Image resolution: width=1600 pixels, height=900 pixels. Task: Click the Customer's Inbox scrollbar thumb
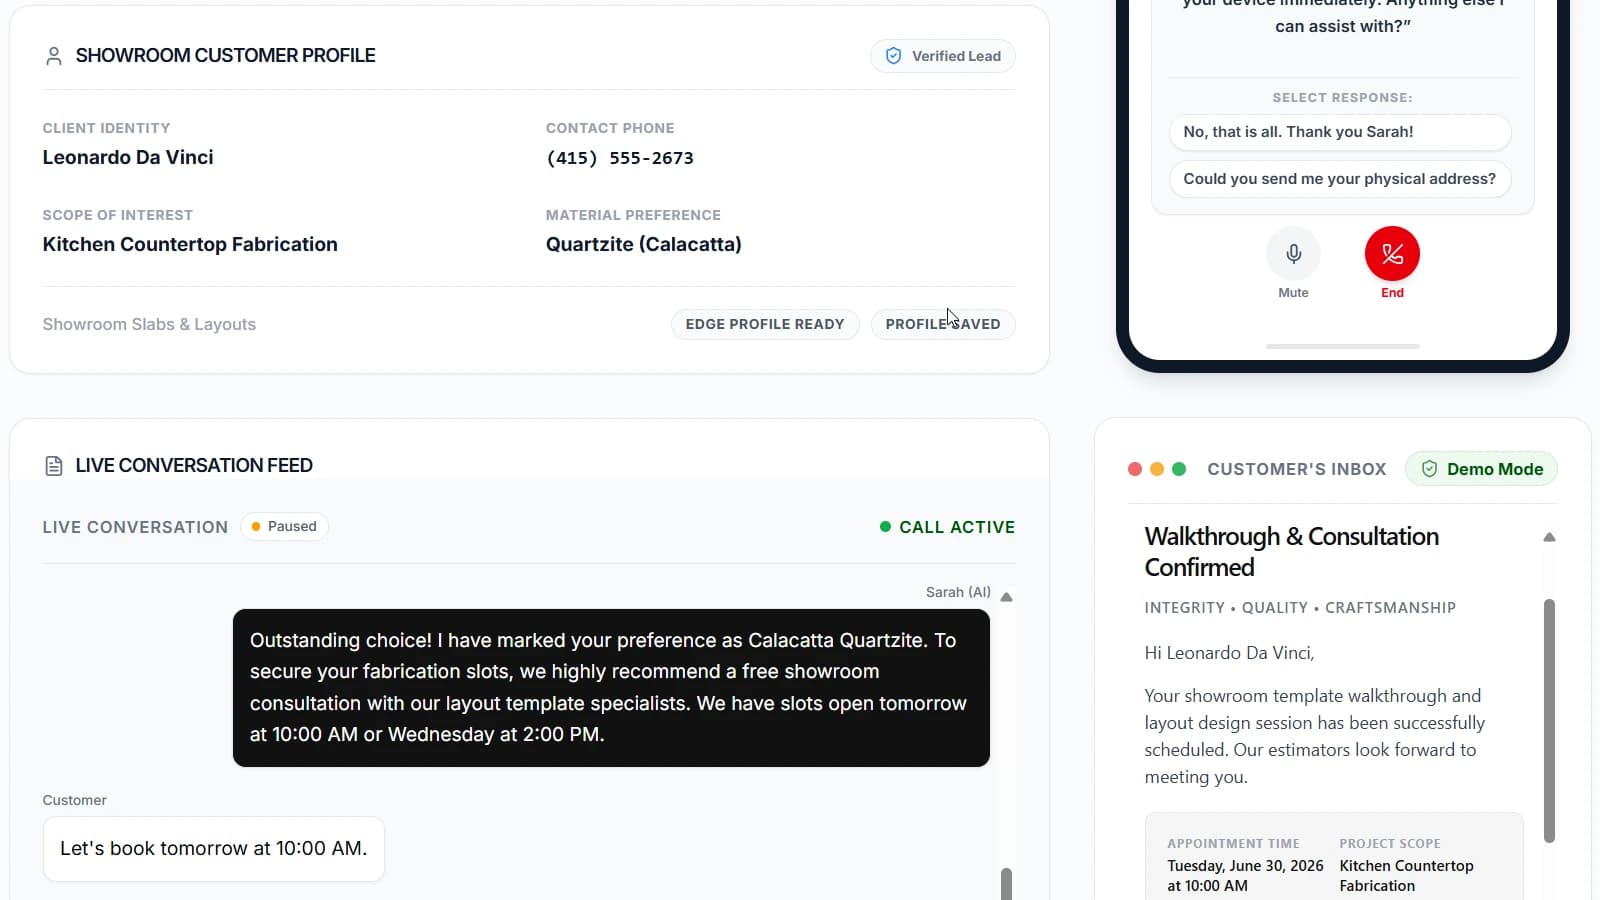point(1549,720)
